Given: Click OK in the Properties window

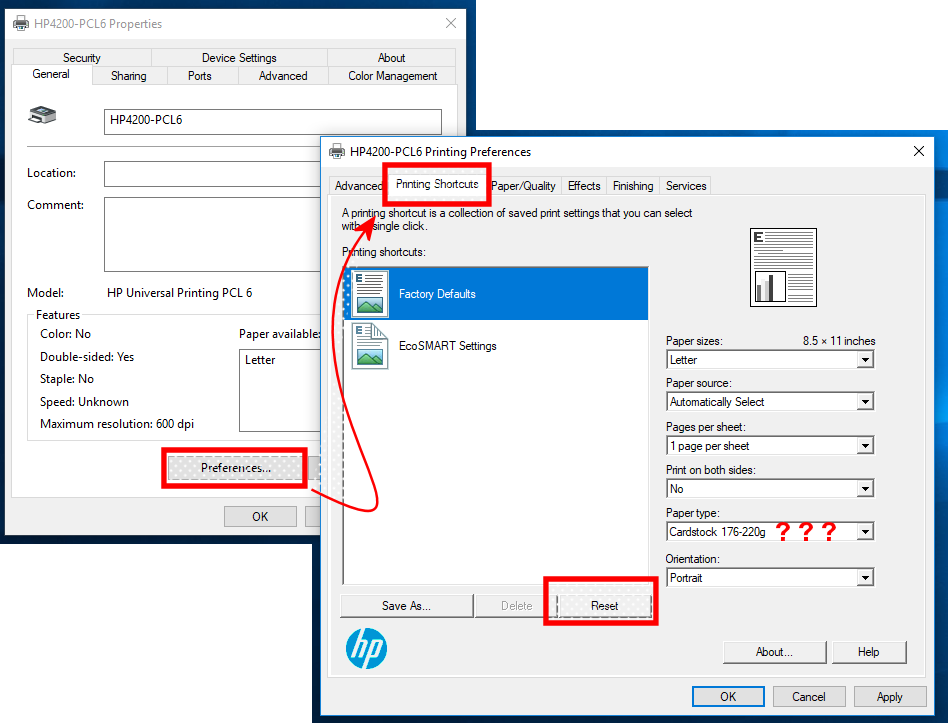Looking at the screenshot, I should click(260, 516).
